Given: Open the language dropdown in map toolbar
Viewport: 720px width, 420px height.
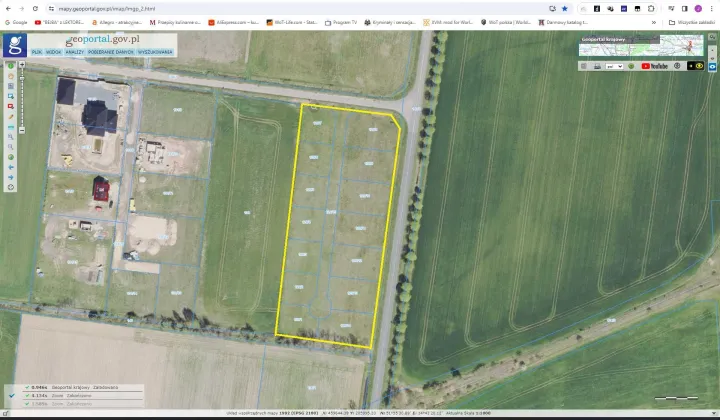Looking at the screenshot, I should (614, 66).
